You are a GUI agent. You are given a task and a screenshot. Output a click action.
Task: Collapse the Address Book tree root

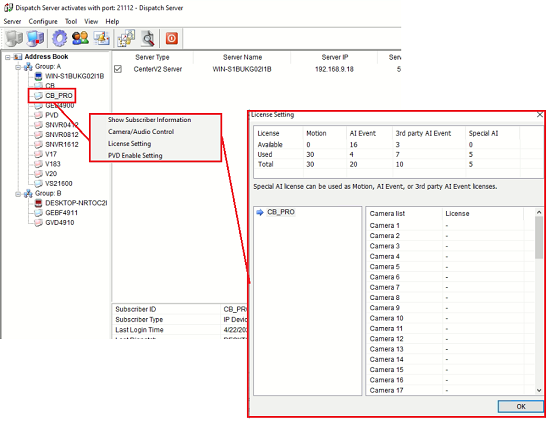(7, 57)
